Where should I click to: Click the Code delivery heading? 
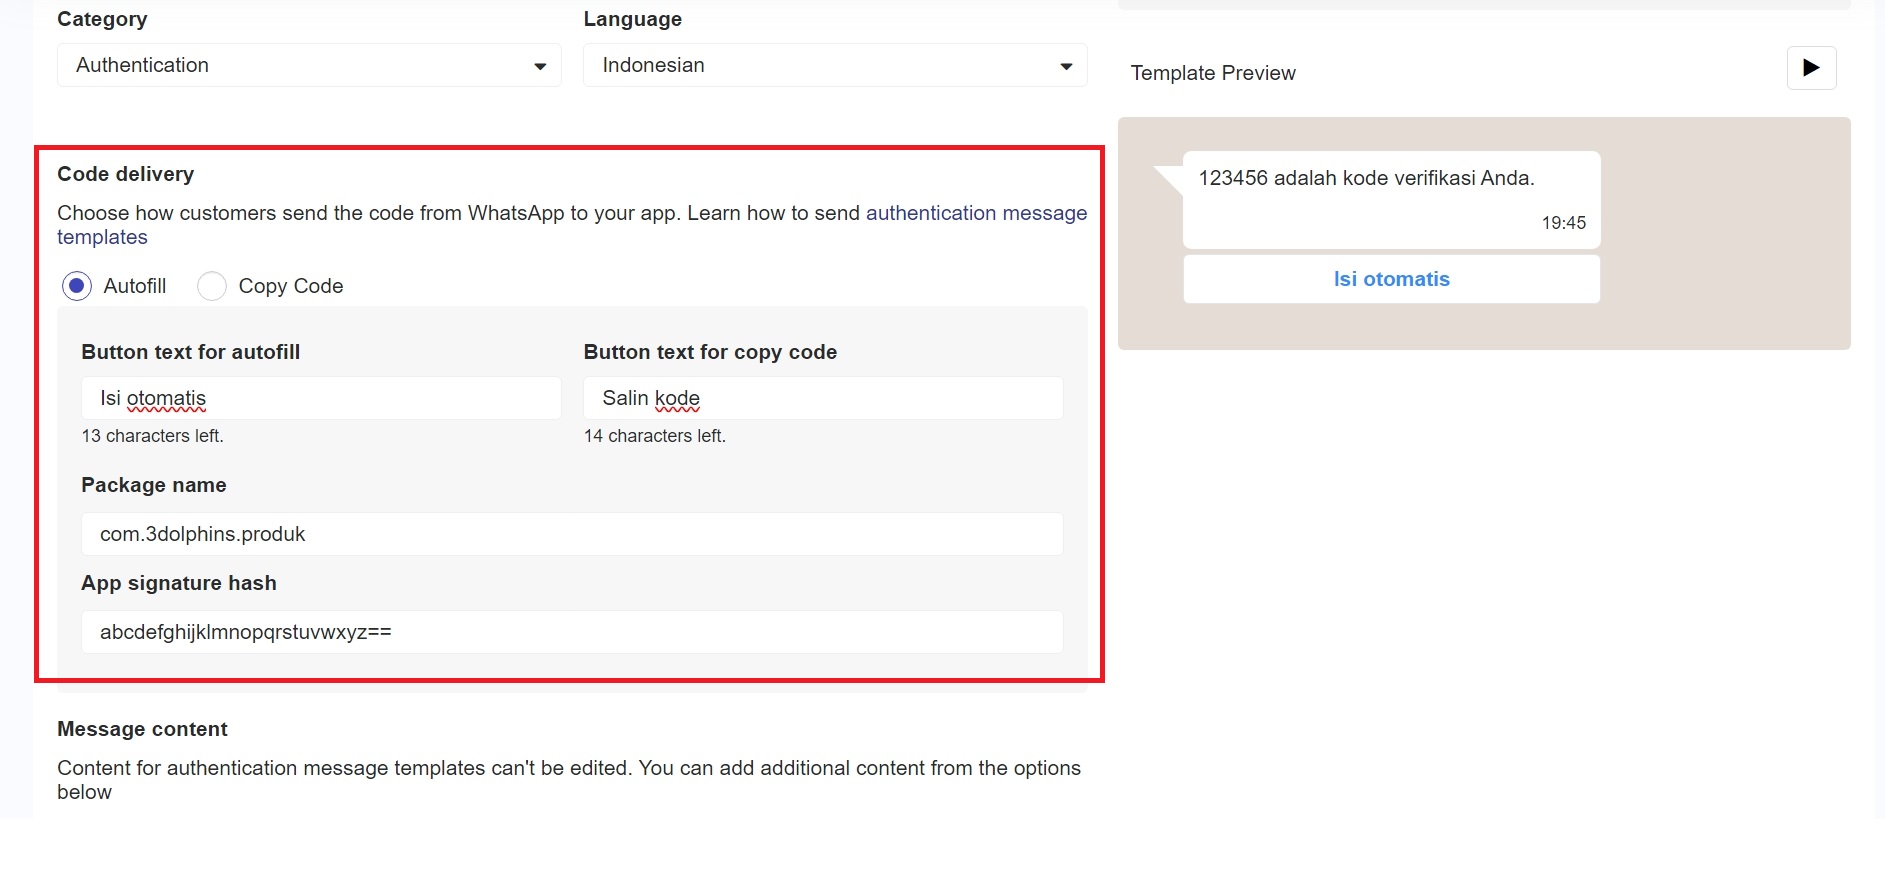126,174
